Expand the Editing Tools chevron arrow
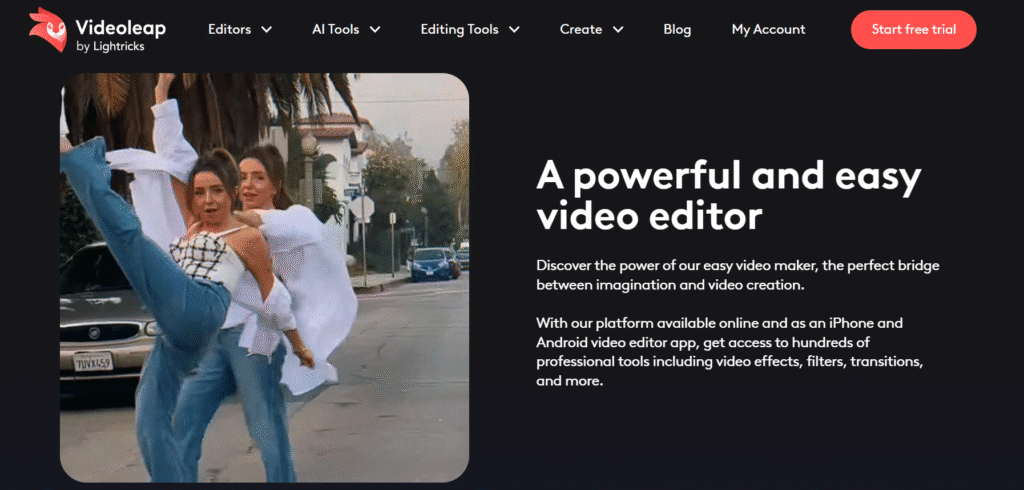This screenshot has width=1024, height=490. pyautogui.click(x=514, y=29)
